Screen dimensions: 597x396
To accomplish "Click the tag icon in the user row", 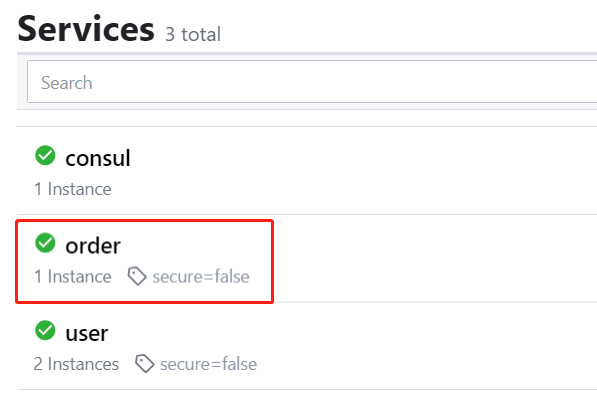I will click(145, 364).
